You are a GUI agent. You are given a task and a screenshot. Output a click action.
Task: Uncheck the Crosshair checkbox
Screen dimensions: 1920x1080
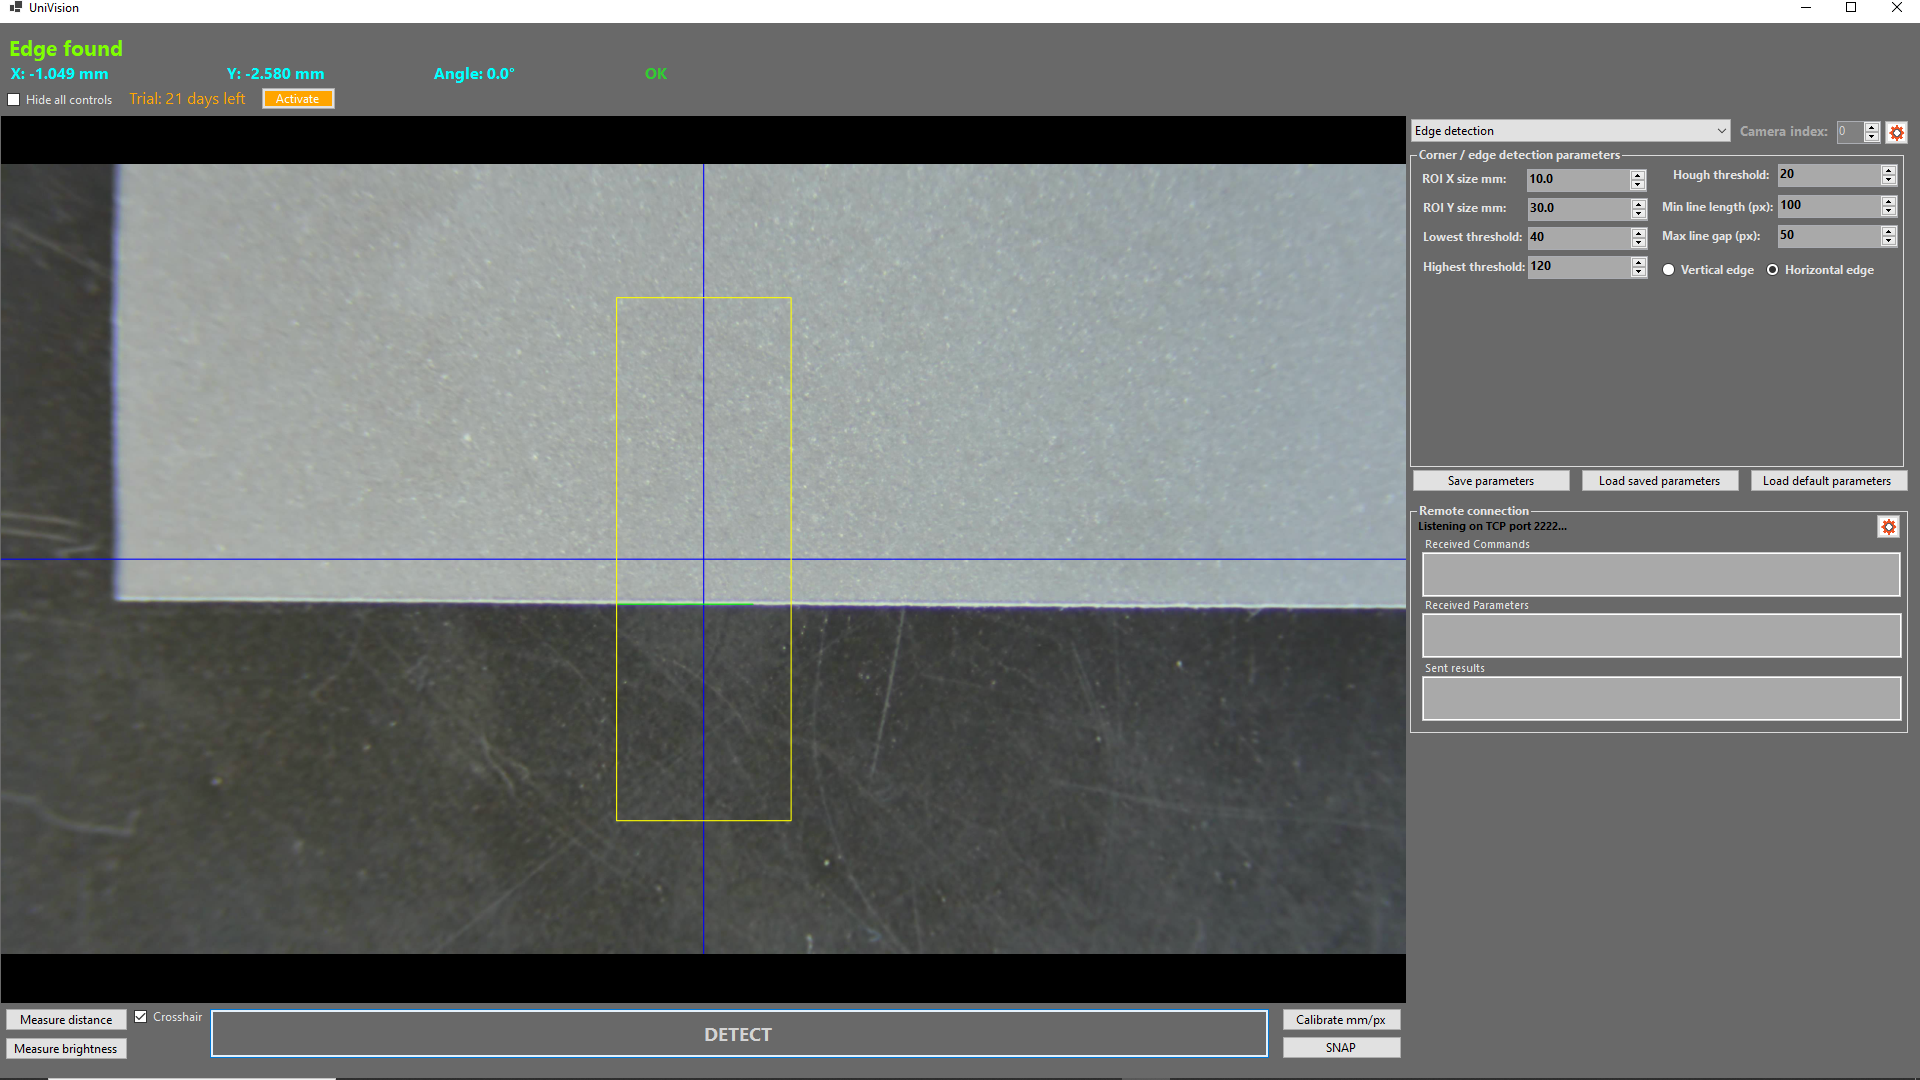tap(141, 1017)
